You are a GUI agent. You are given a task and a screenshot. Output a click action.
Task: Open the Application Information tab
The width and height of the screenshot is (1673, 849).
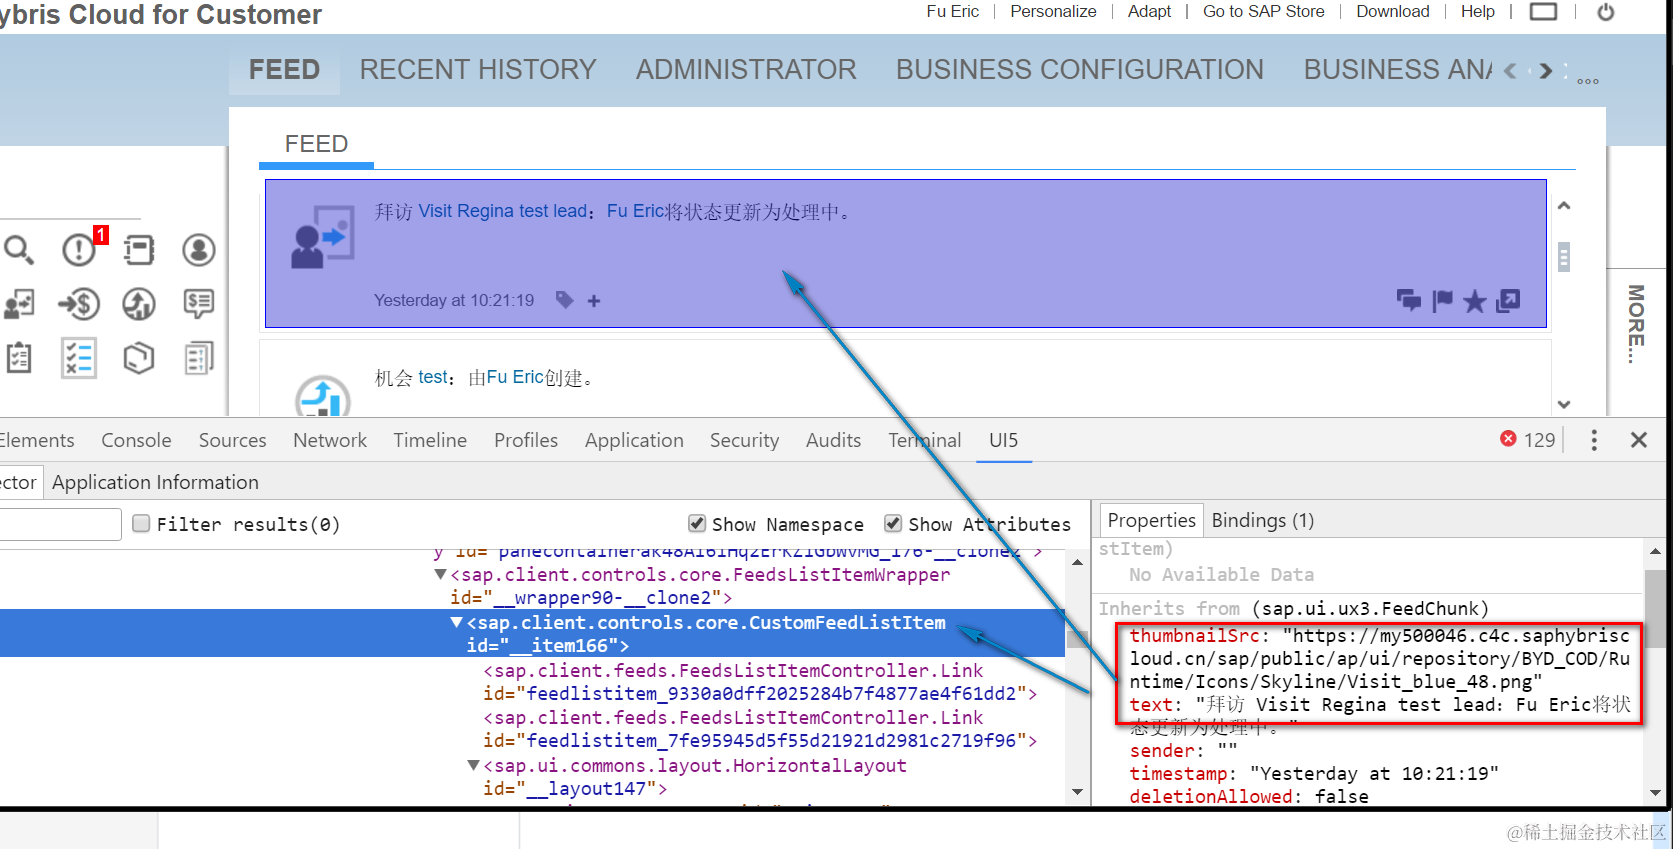point(155,482)
